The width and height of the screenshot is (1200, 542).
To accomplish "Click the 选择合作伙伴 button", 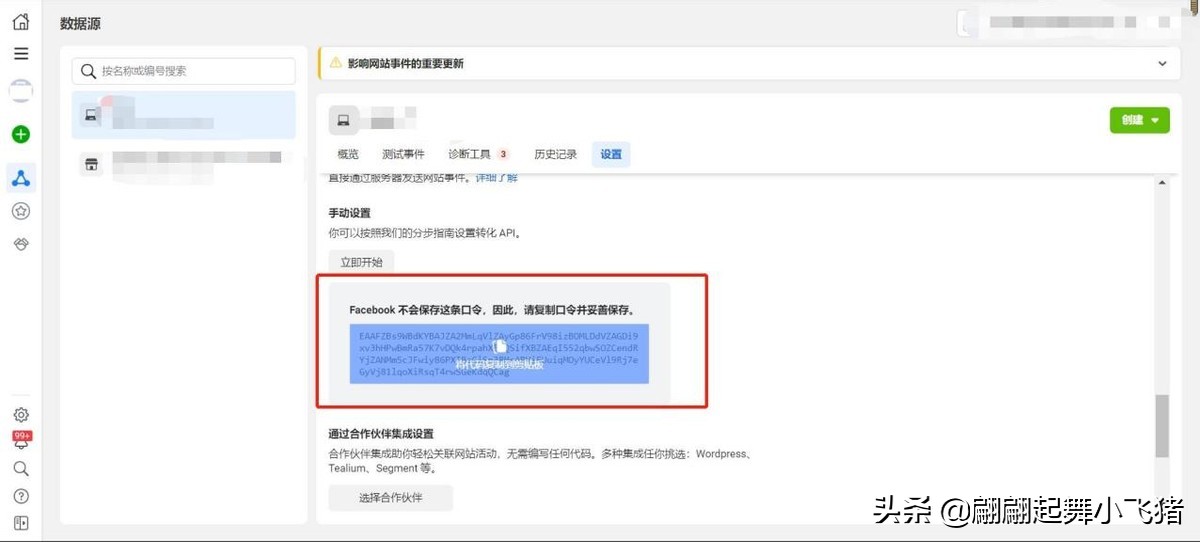I will coord(390,498).
